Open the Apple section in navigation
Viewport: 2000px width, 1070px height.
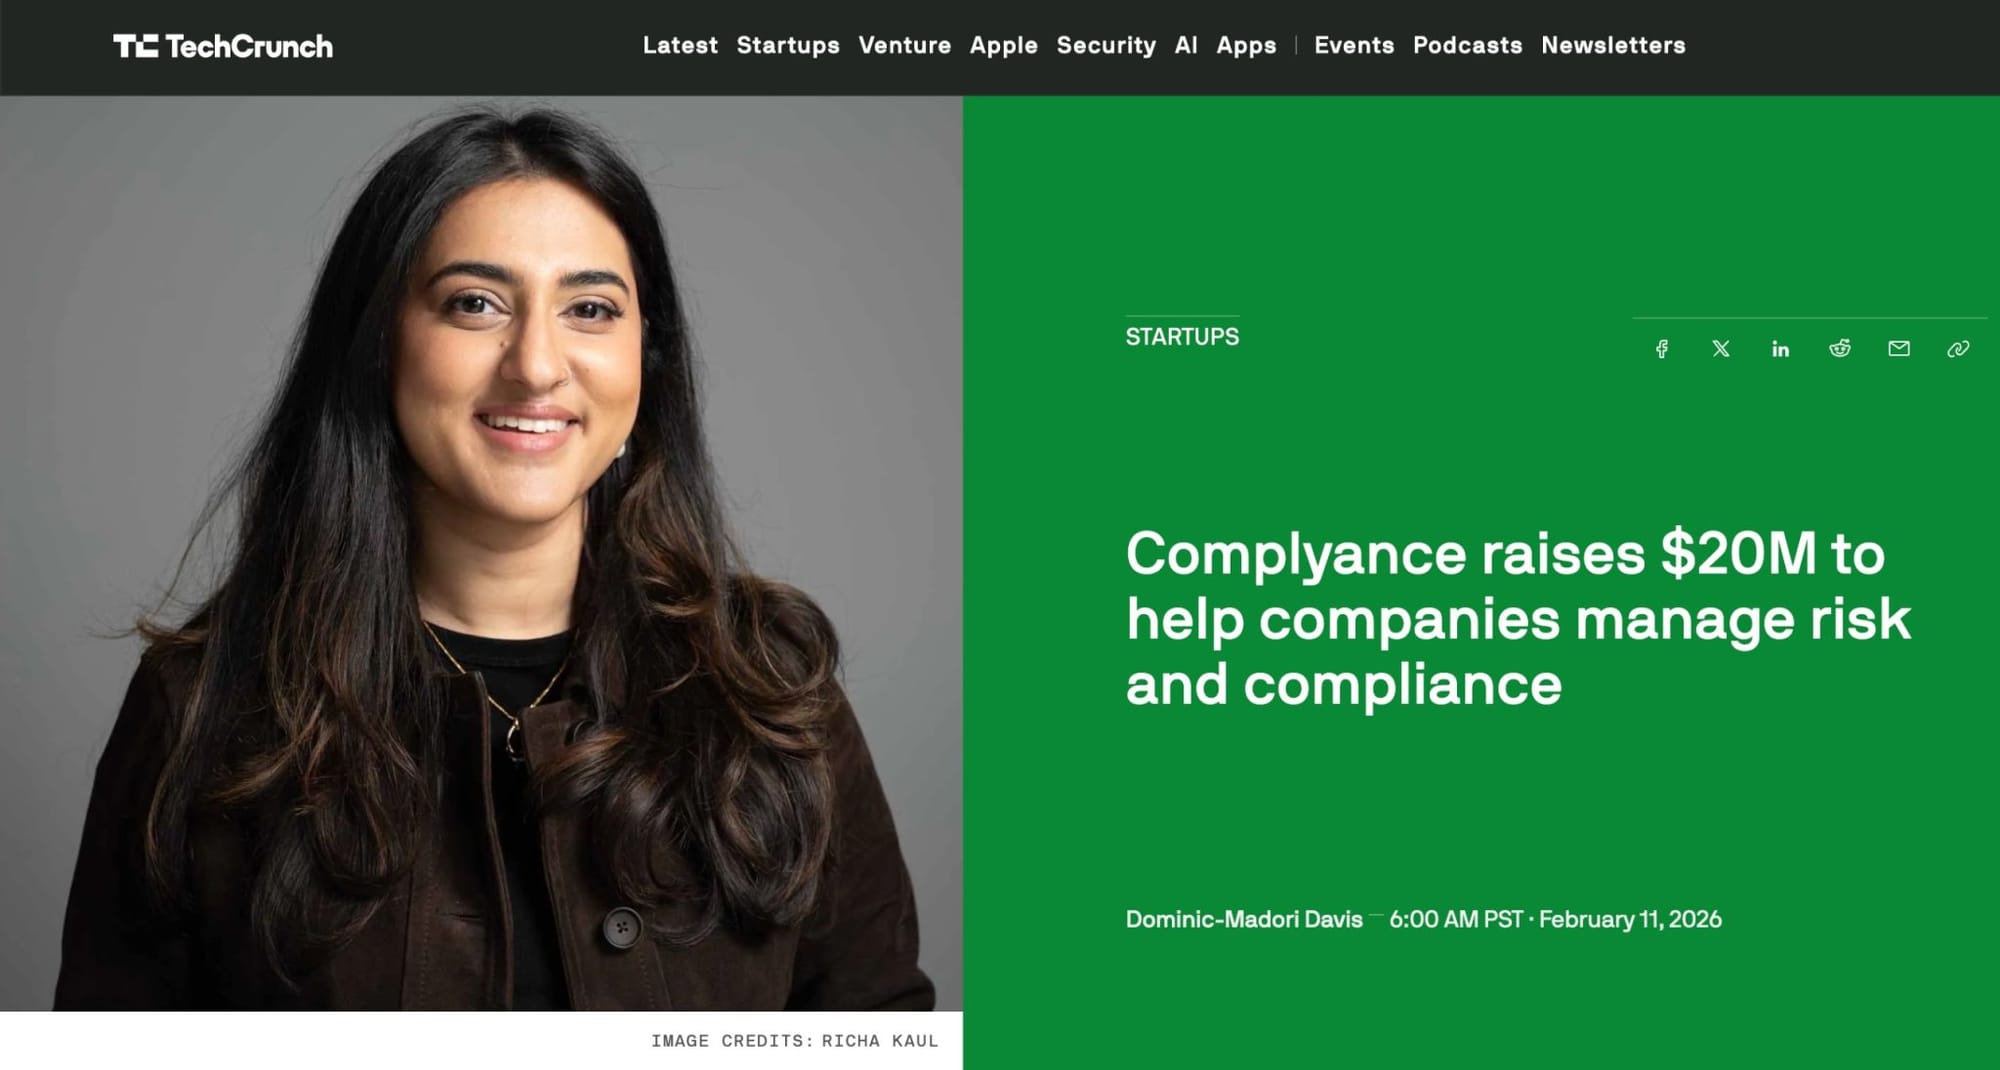pyautogui.click(x=1004, y=45)
